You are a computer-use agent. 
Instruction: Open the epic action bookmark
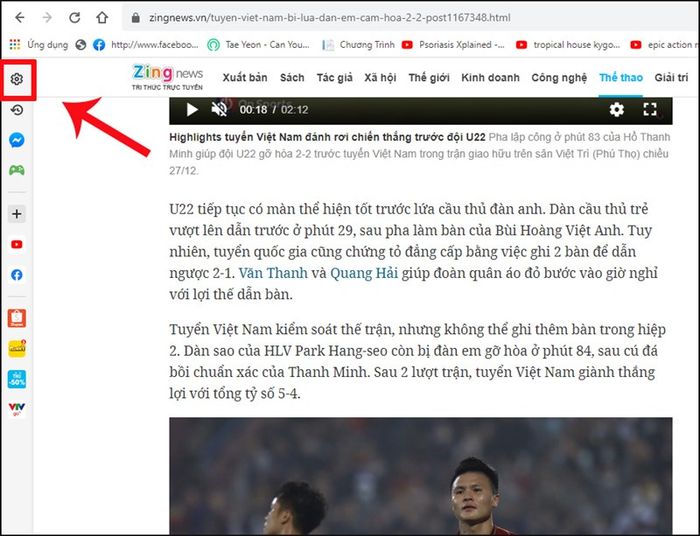(x=665, y=45)
